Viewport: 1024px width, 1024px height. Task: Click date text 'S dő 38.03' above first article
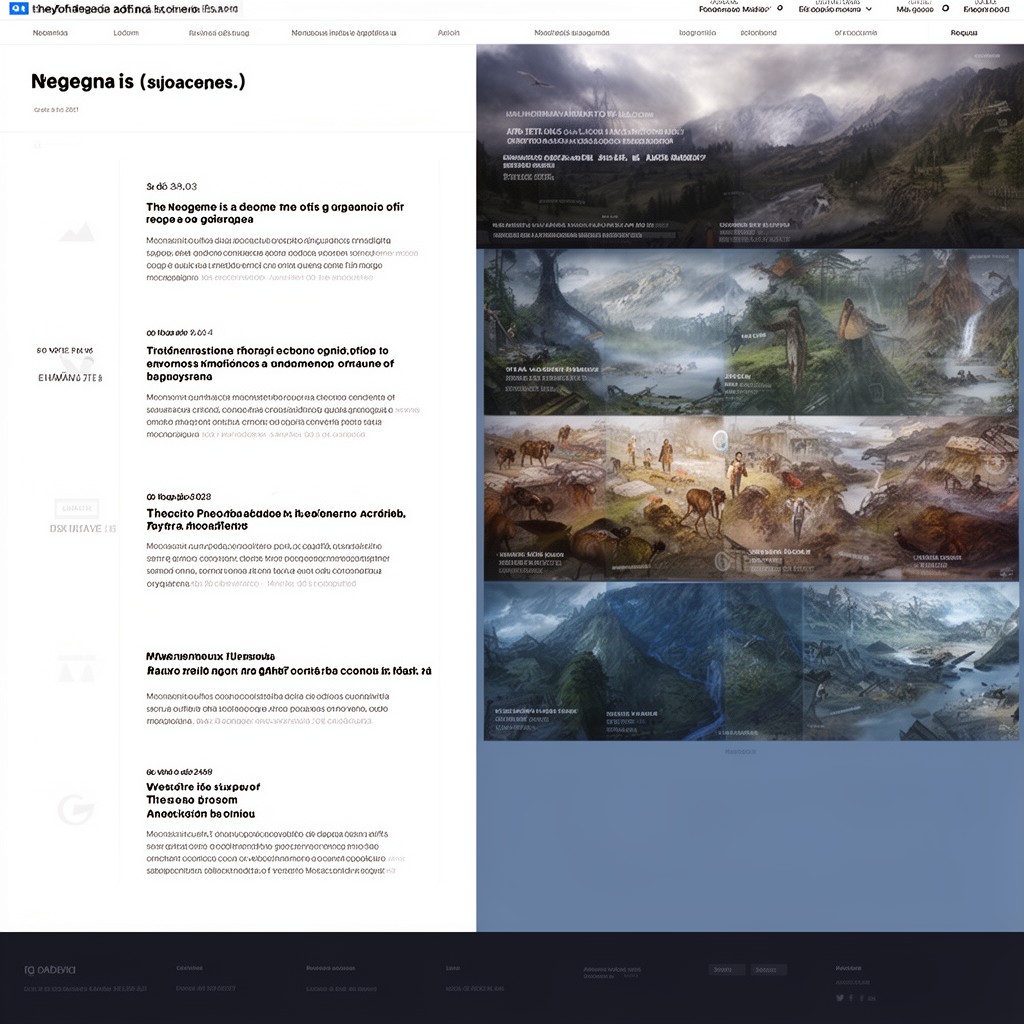(x=171, y=186)
